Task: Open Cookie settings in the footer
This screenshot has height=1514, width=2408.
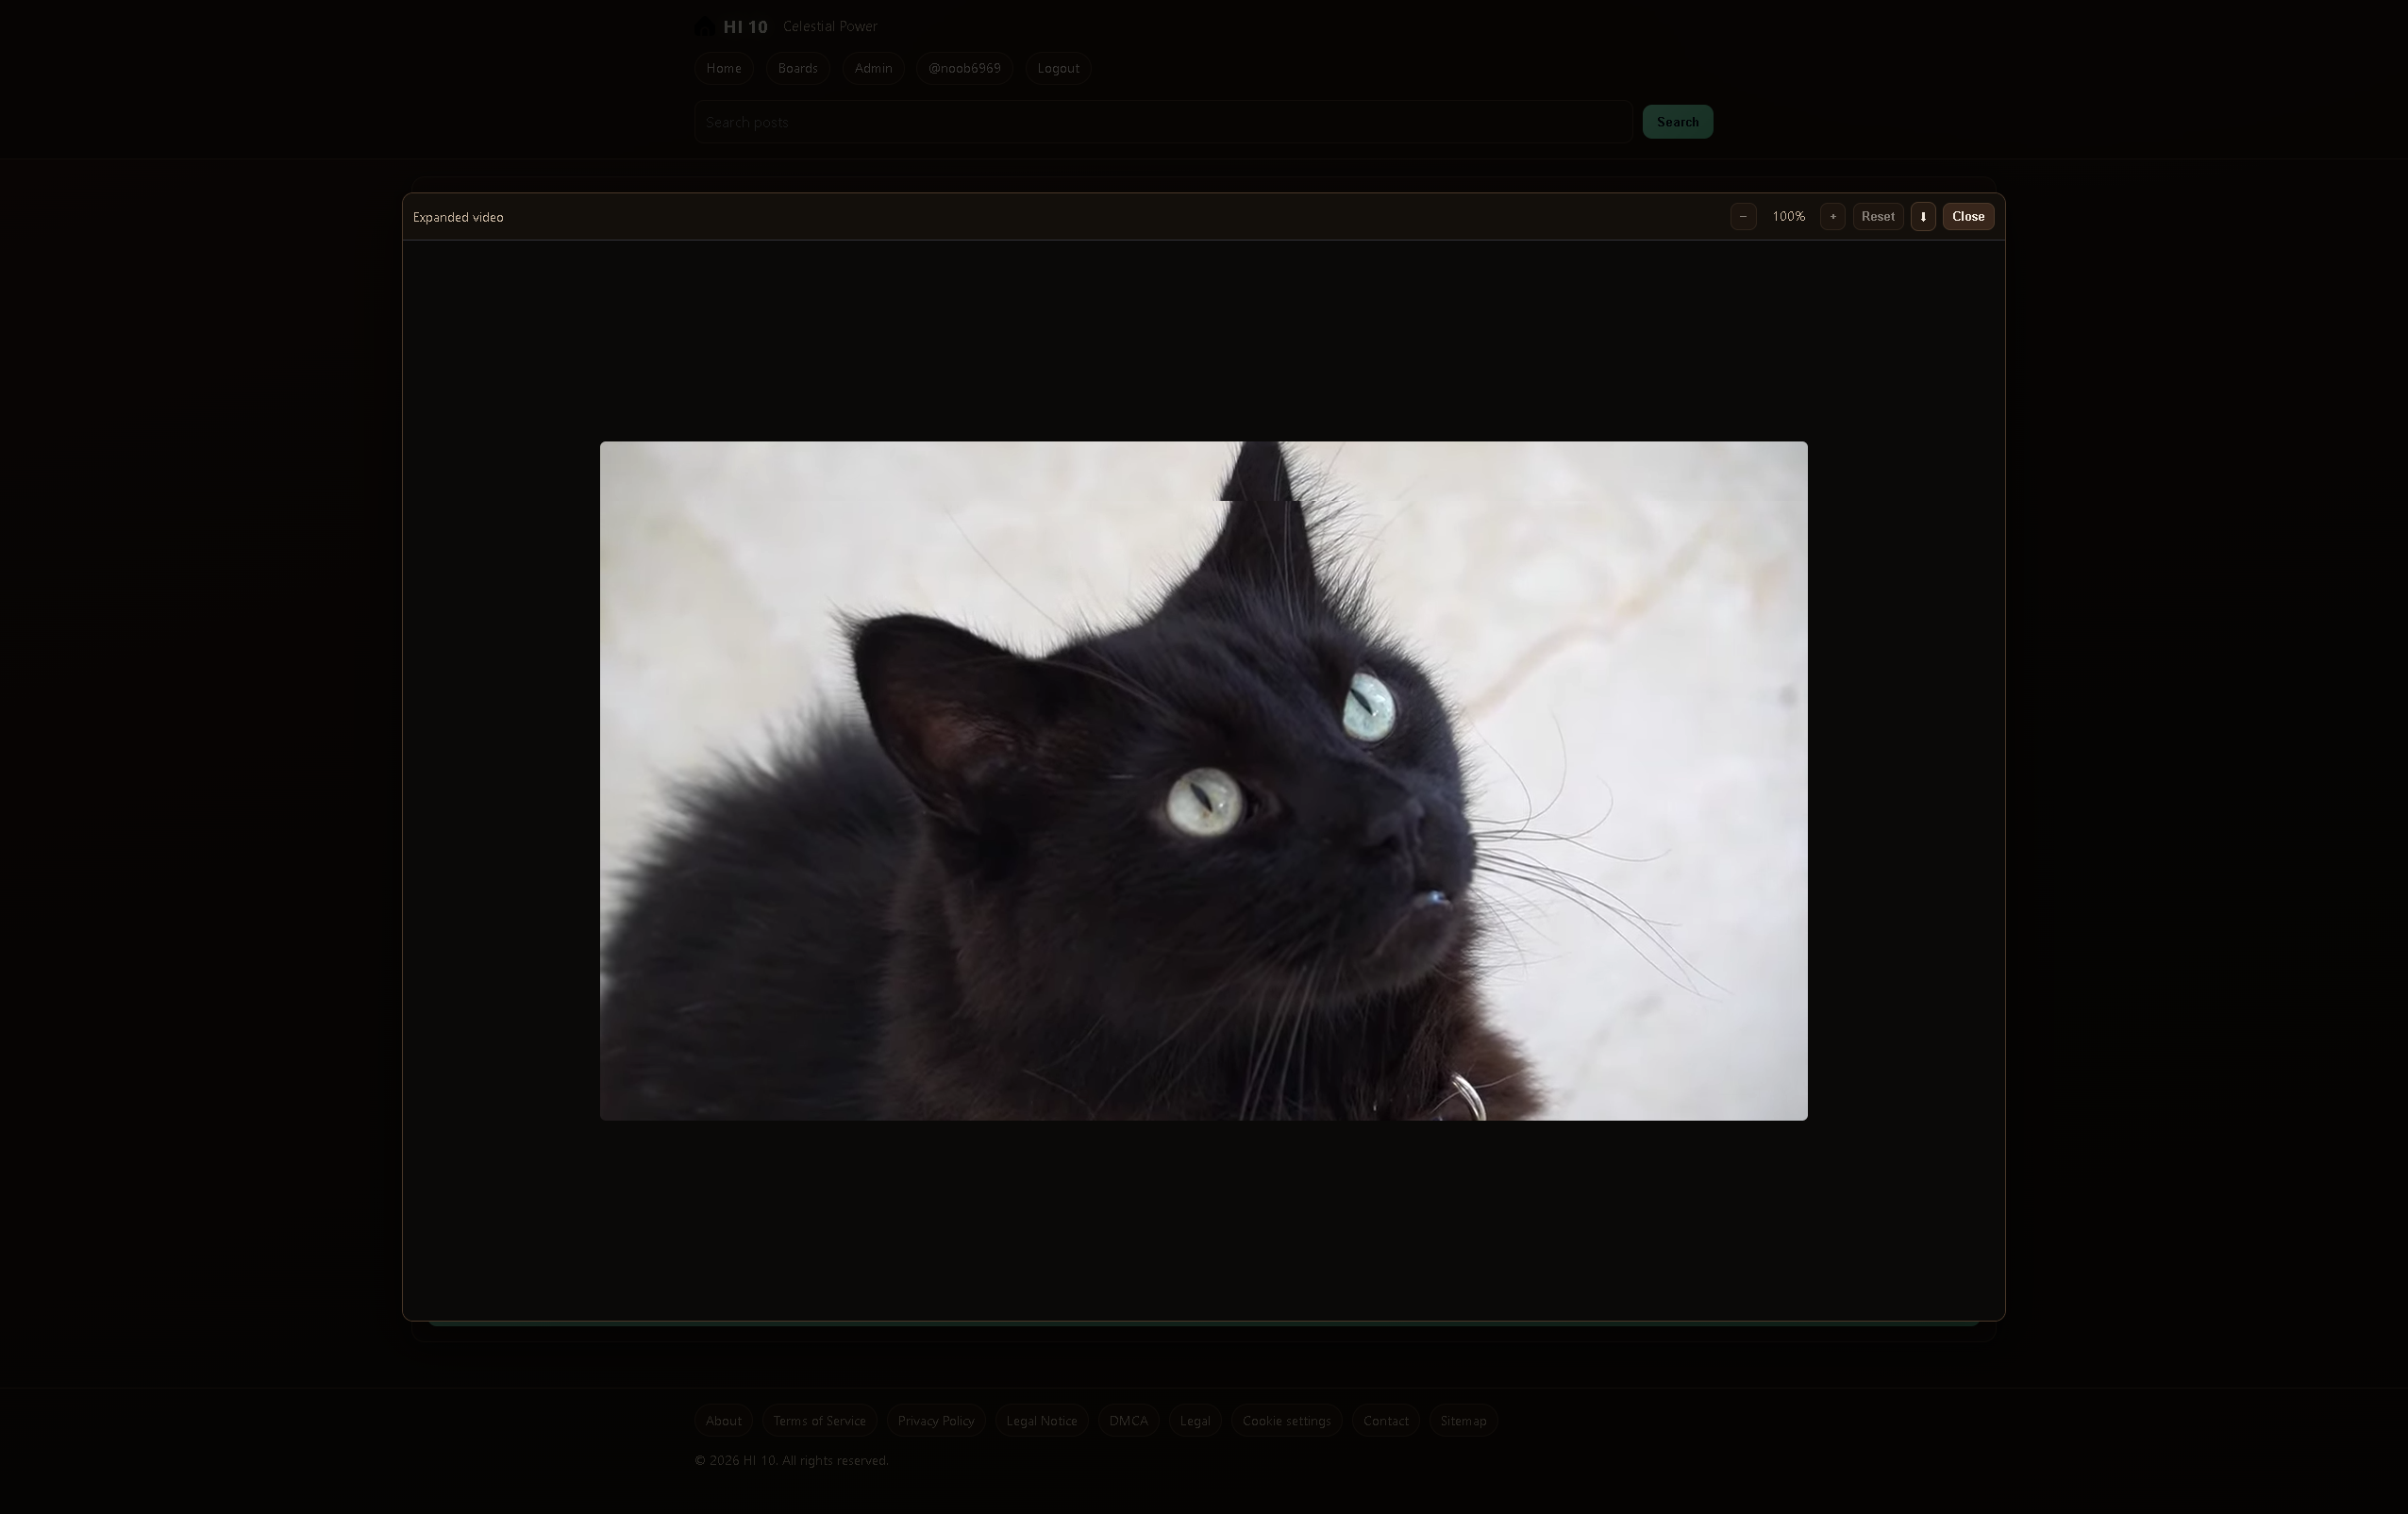Action: pos(1286,1420)
